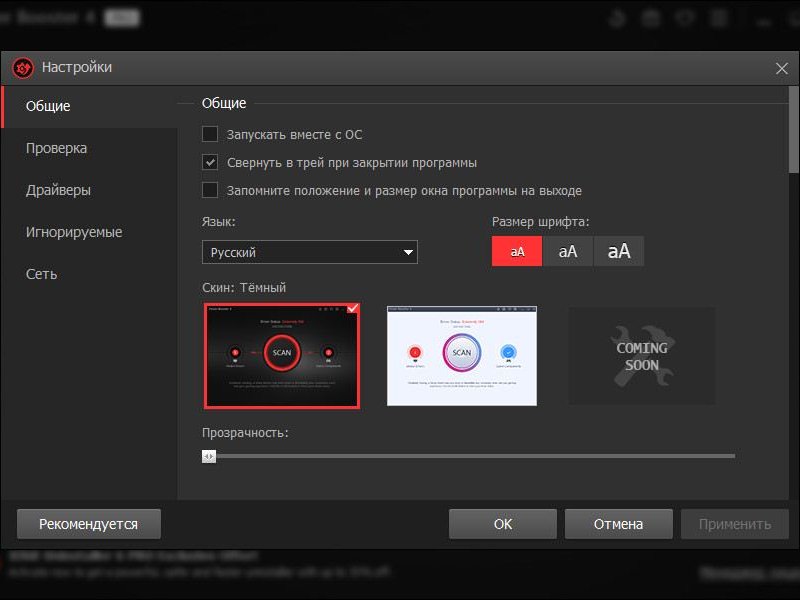This screenshot has height=600, width=800.
Task: Select the small aA font size
Action: pos(517,251)
